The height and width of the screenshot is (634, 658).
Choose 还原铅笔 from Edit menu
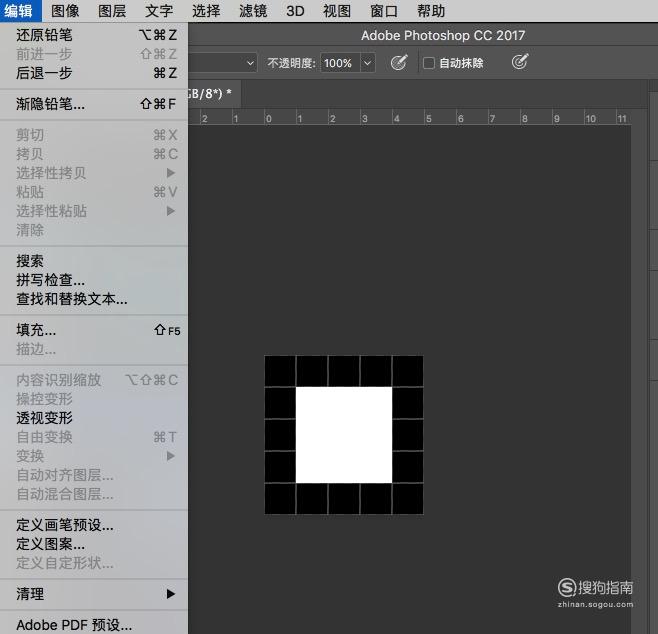(x=94, y=35)
